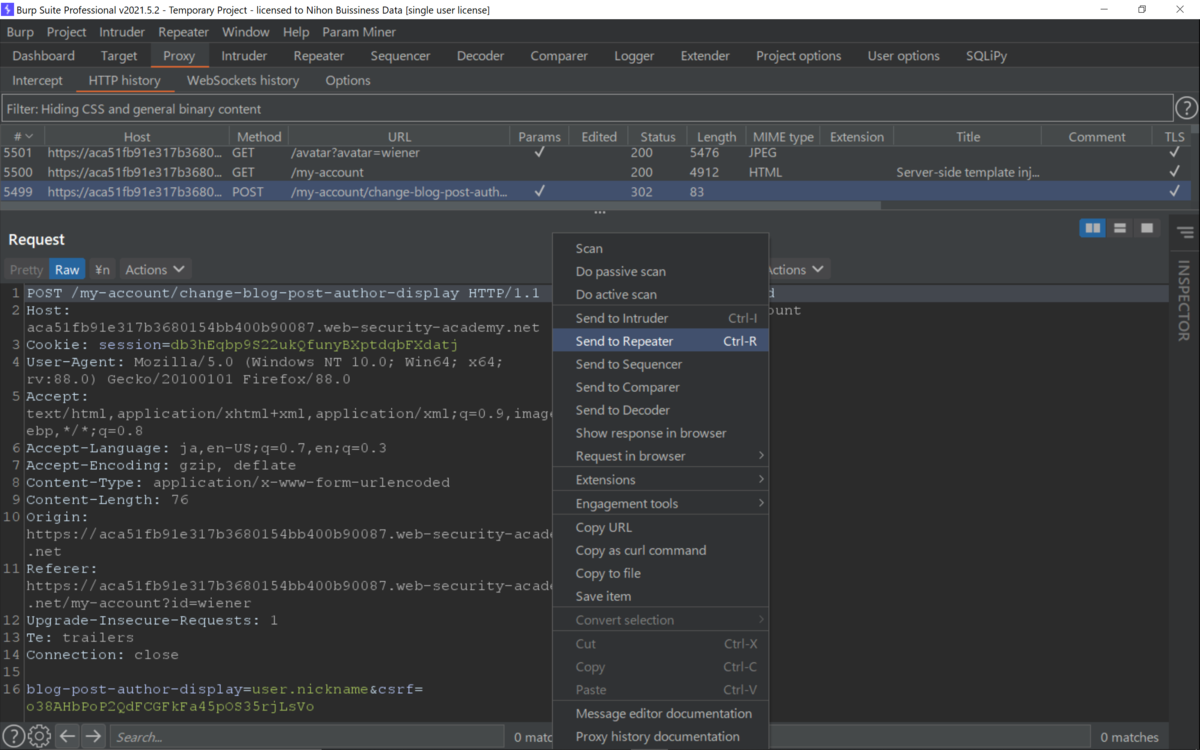The width and height of the screenshot is (1200, 750).
Task: Open Proxy history documentation
Action: click(660, 736)
